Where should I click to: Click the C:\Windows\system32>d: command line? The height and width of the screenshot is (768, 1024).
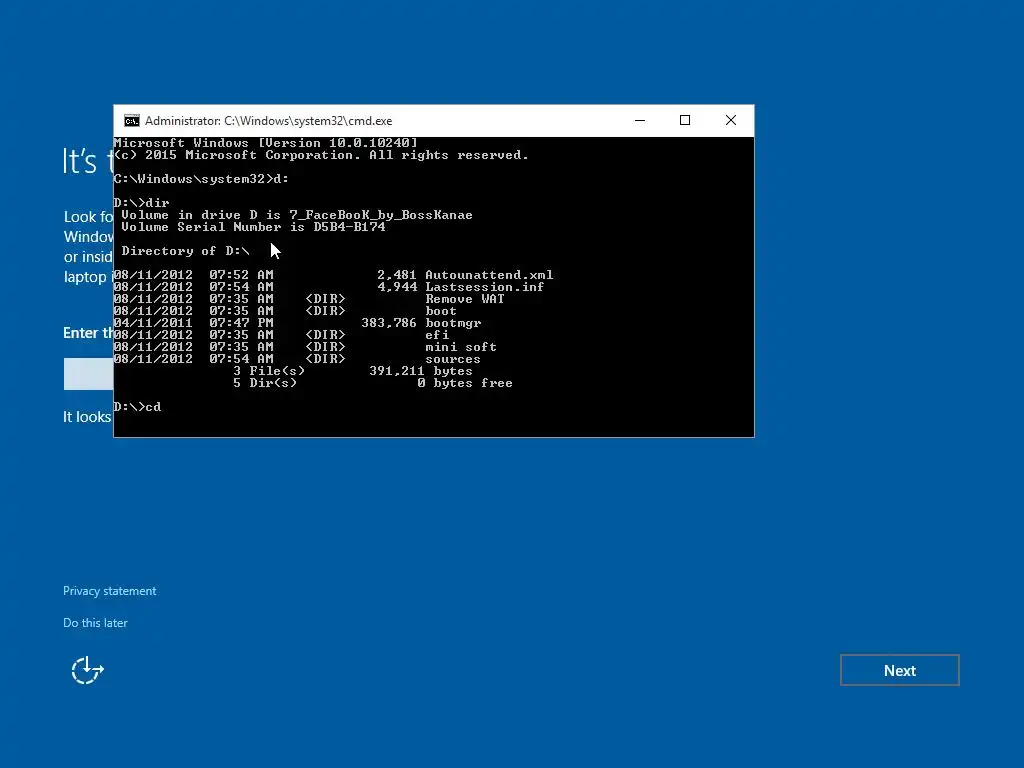pos(201,179)
